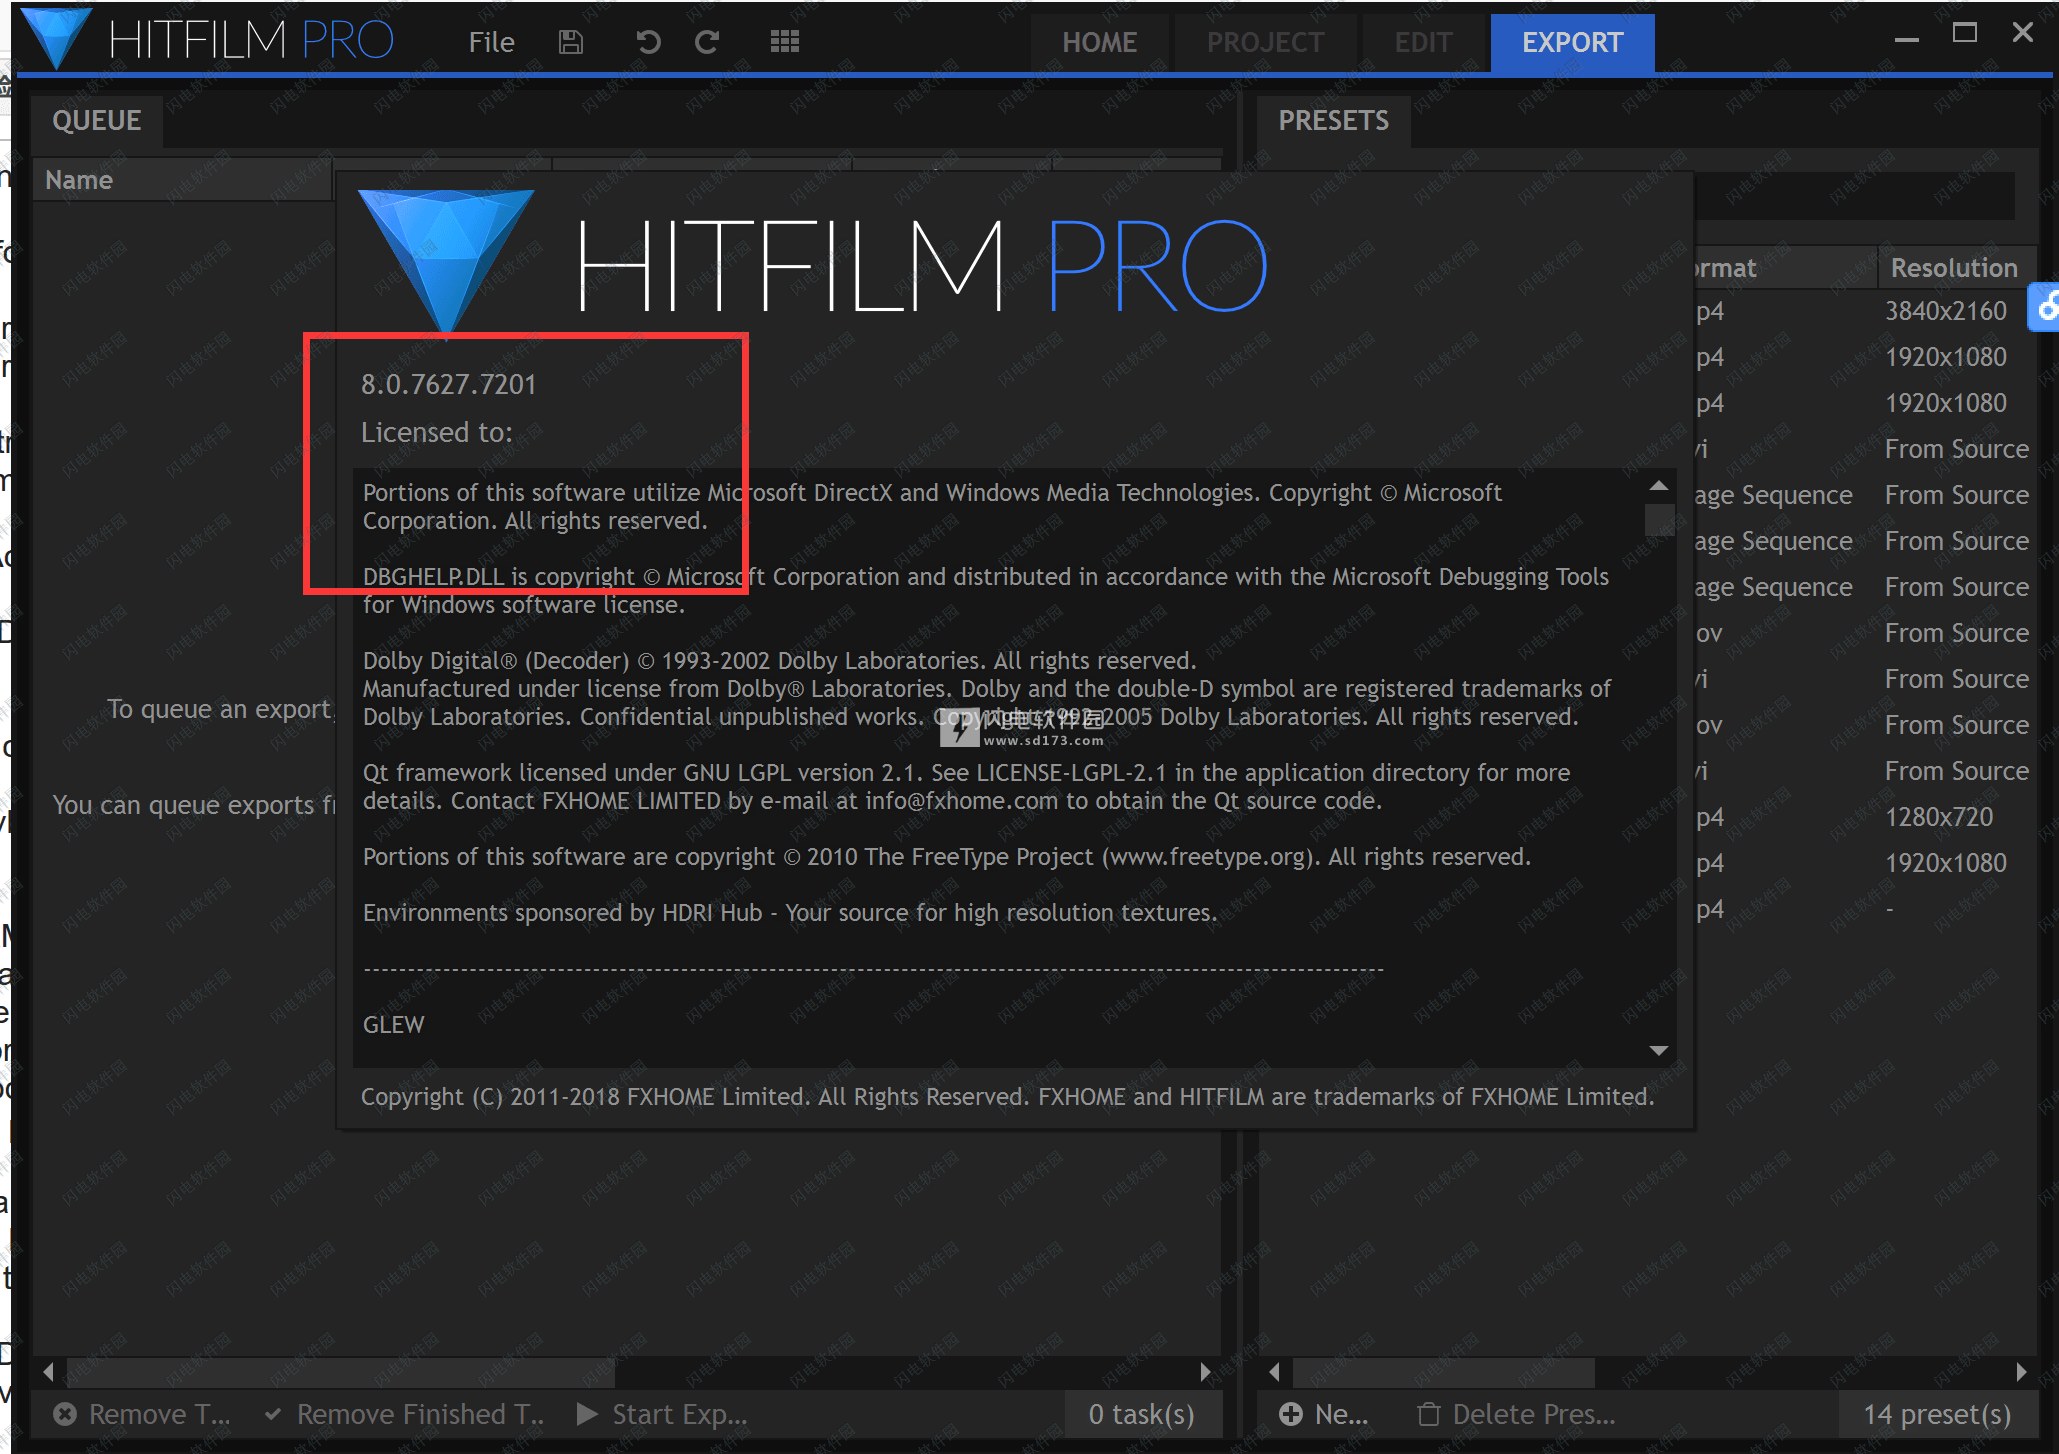Click the 14 preset(s) status

coord(1937,1414)
